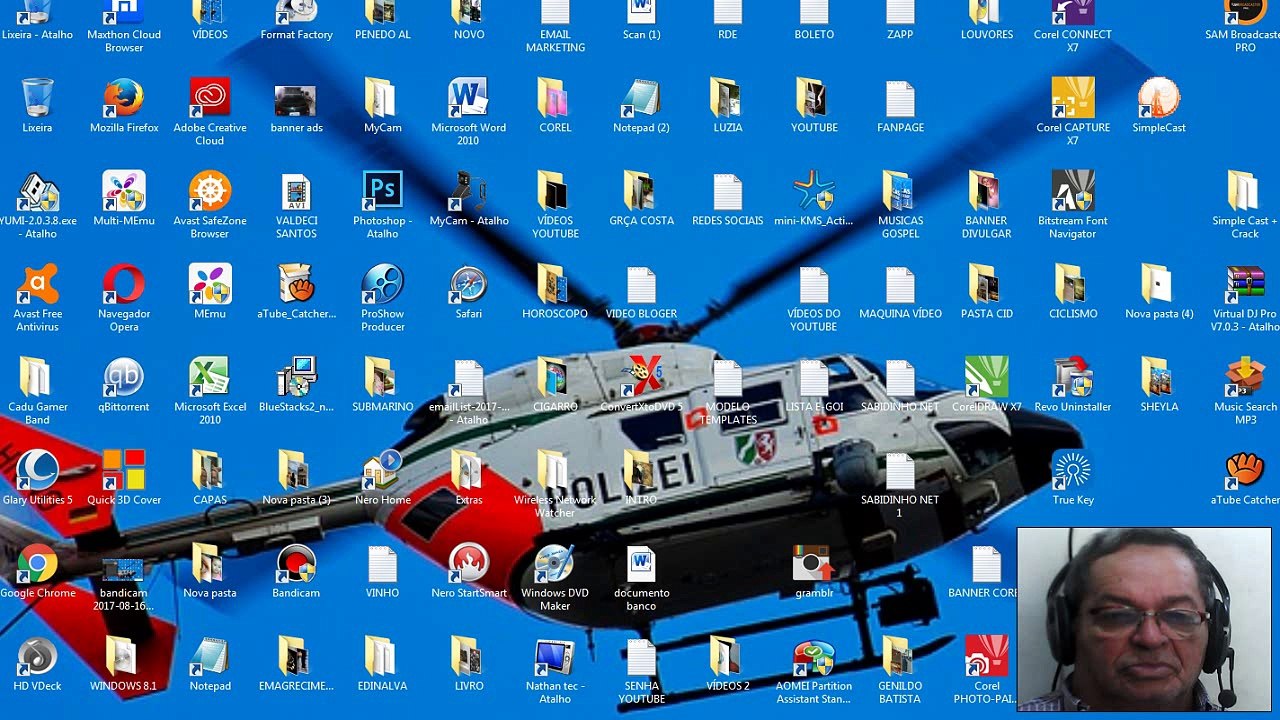Open the FANPAGE file
Screen dimensions: 1280x720
tap(900, 99)
